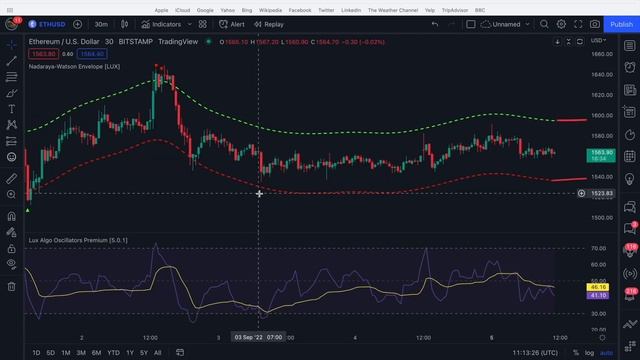
Task: Start bar Replay mode
Action: click(x=269, y=24)
